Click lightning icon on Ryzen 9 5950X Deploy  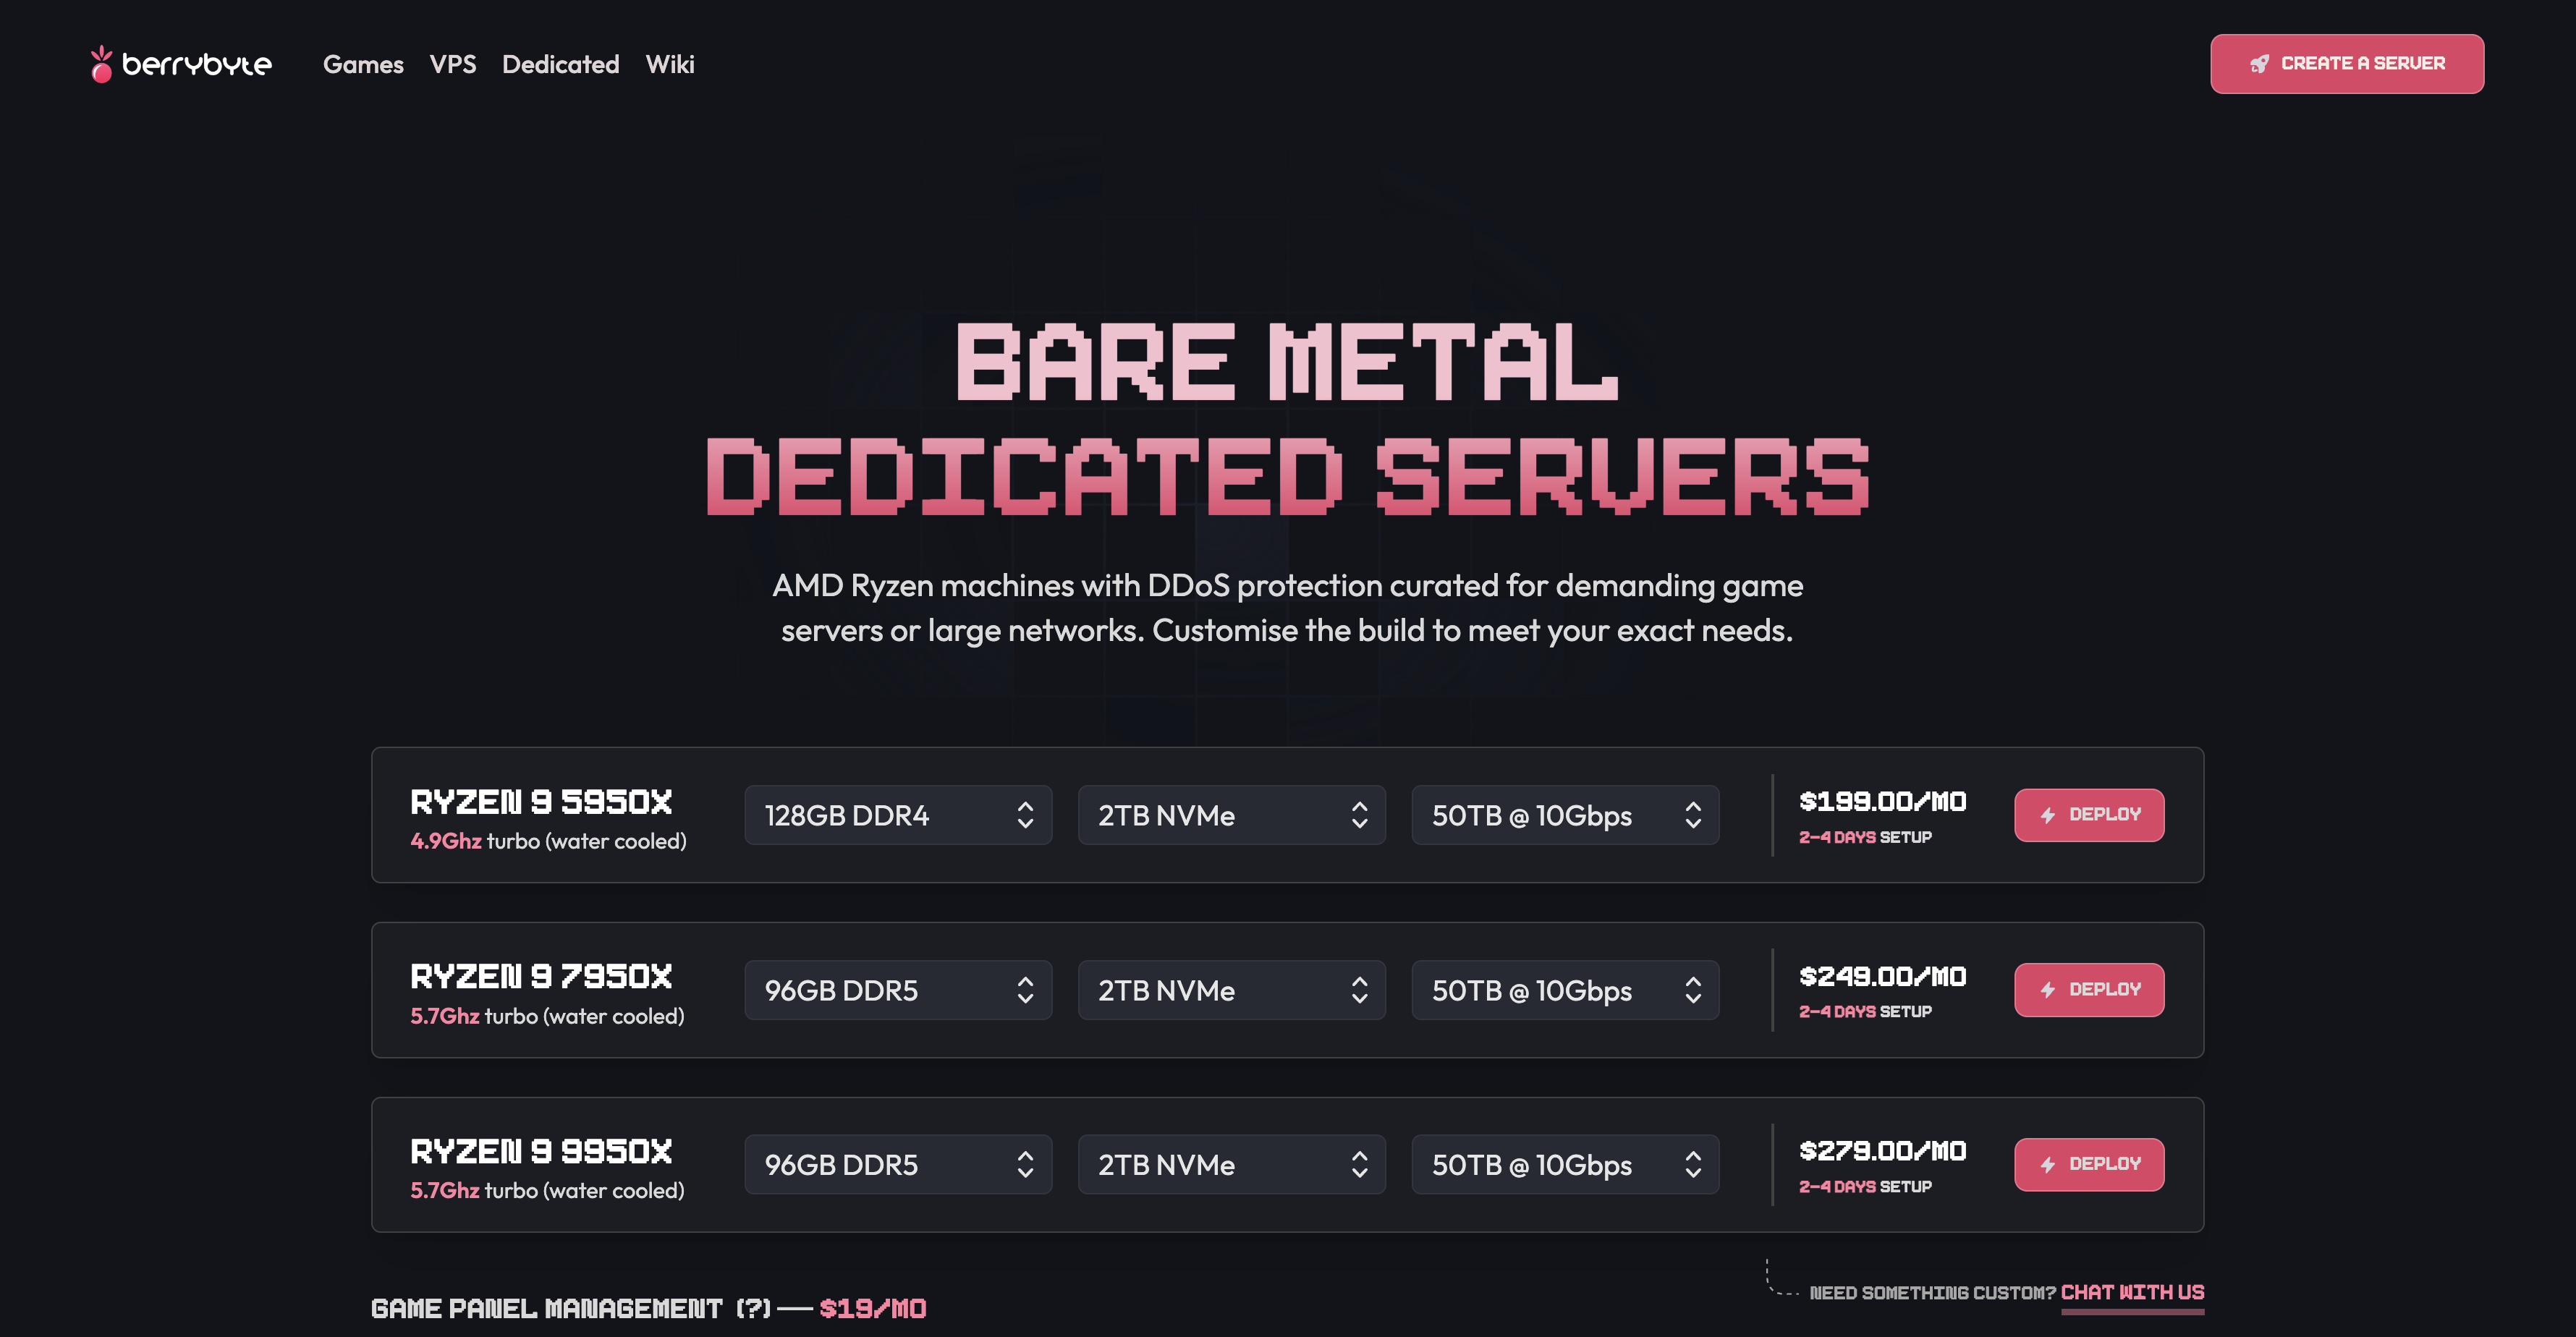[2047, 815]
